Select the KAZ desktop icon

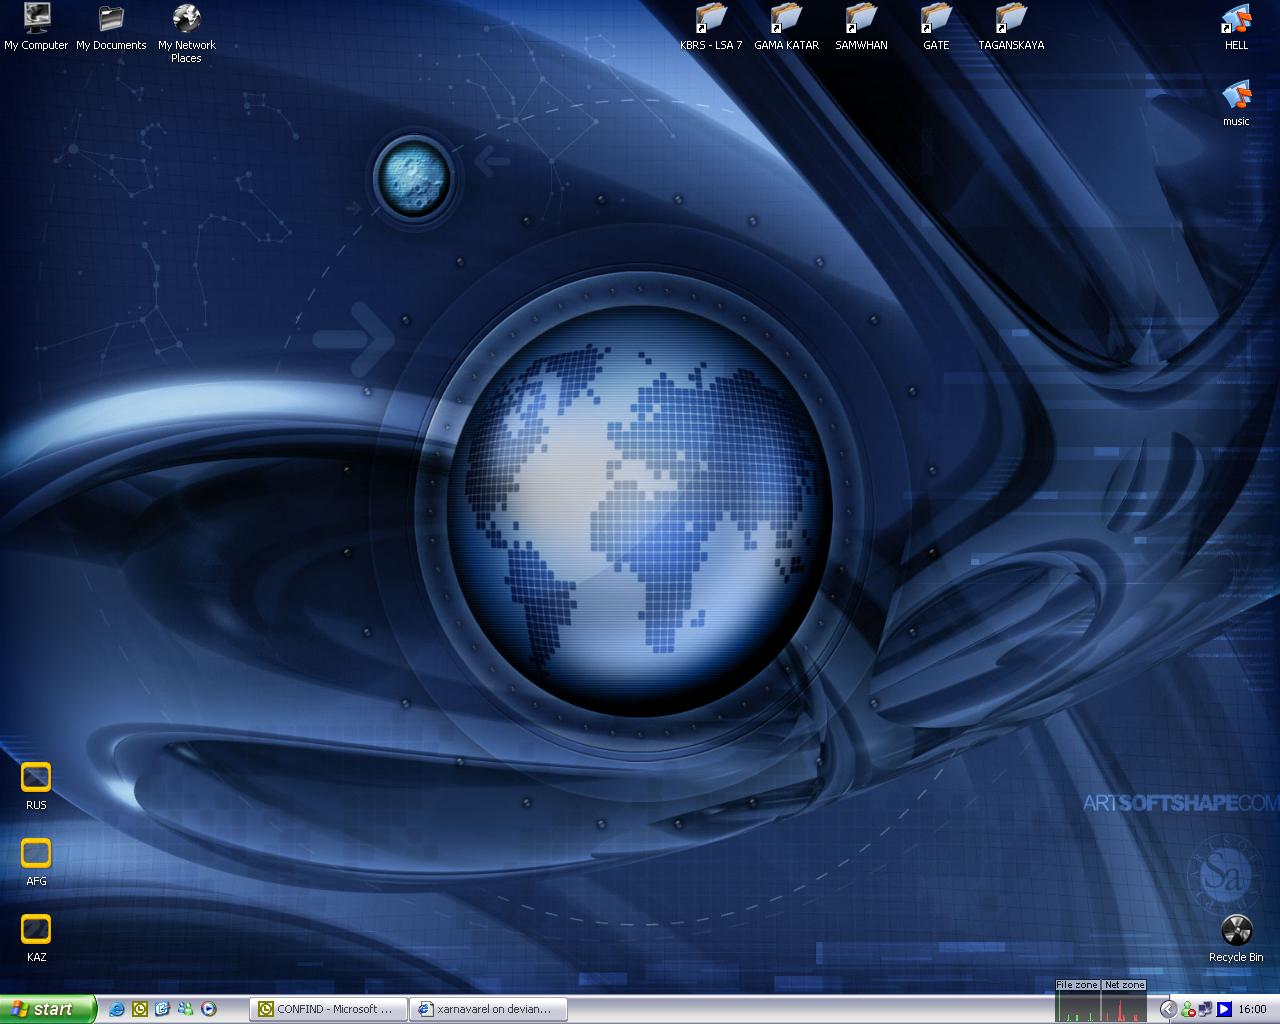click(36, 938)
